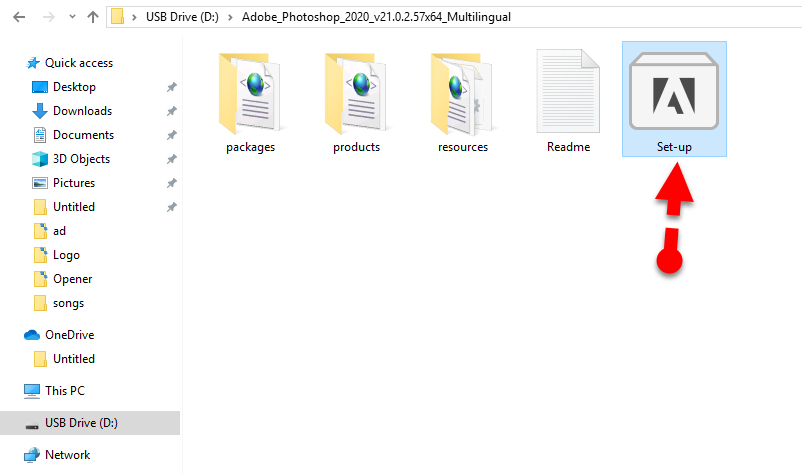The width and height of the screenshot is (802, 475).
Task: Click USB Drive (D:) in the address bar
Action: tap(183, 17)
